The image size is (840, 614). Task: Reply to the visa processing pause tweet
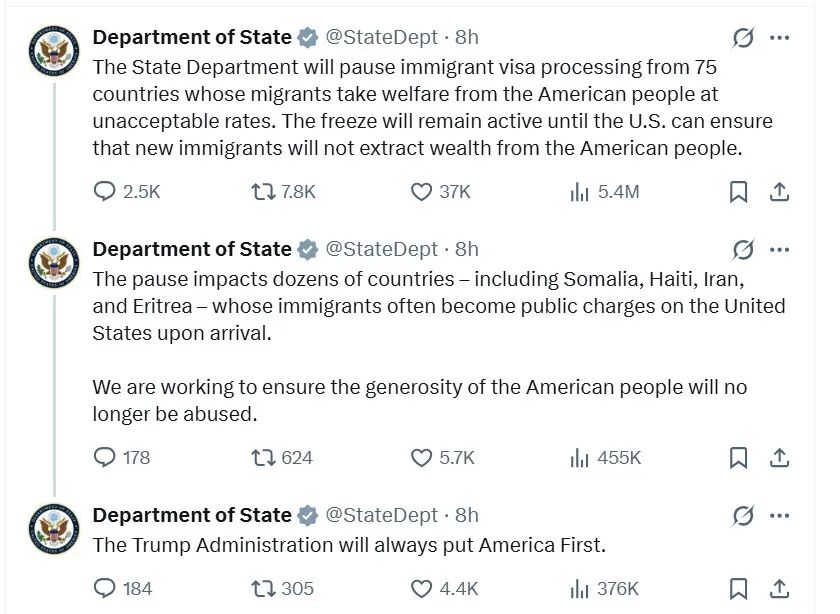105,191
